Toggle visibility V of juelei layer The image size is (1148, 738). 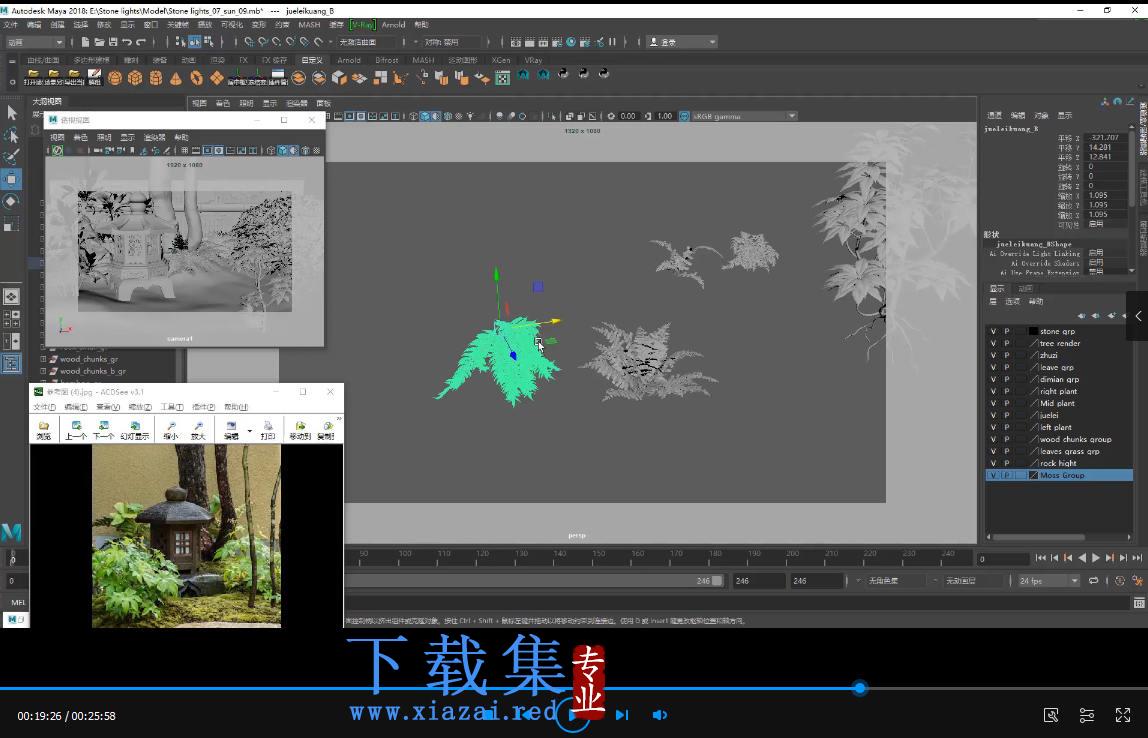coord(994,415)
